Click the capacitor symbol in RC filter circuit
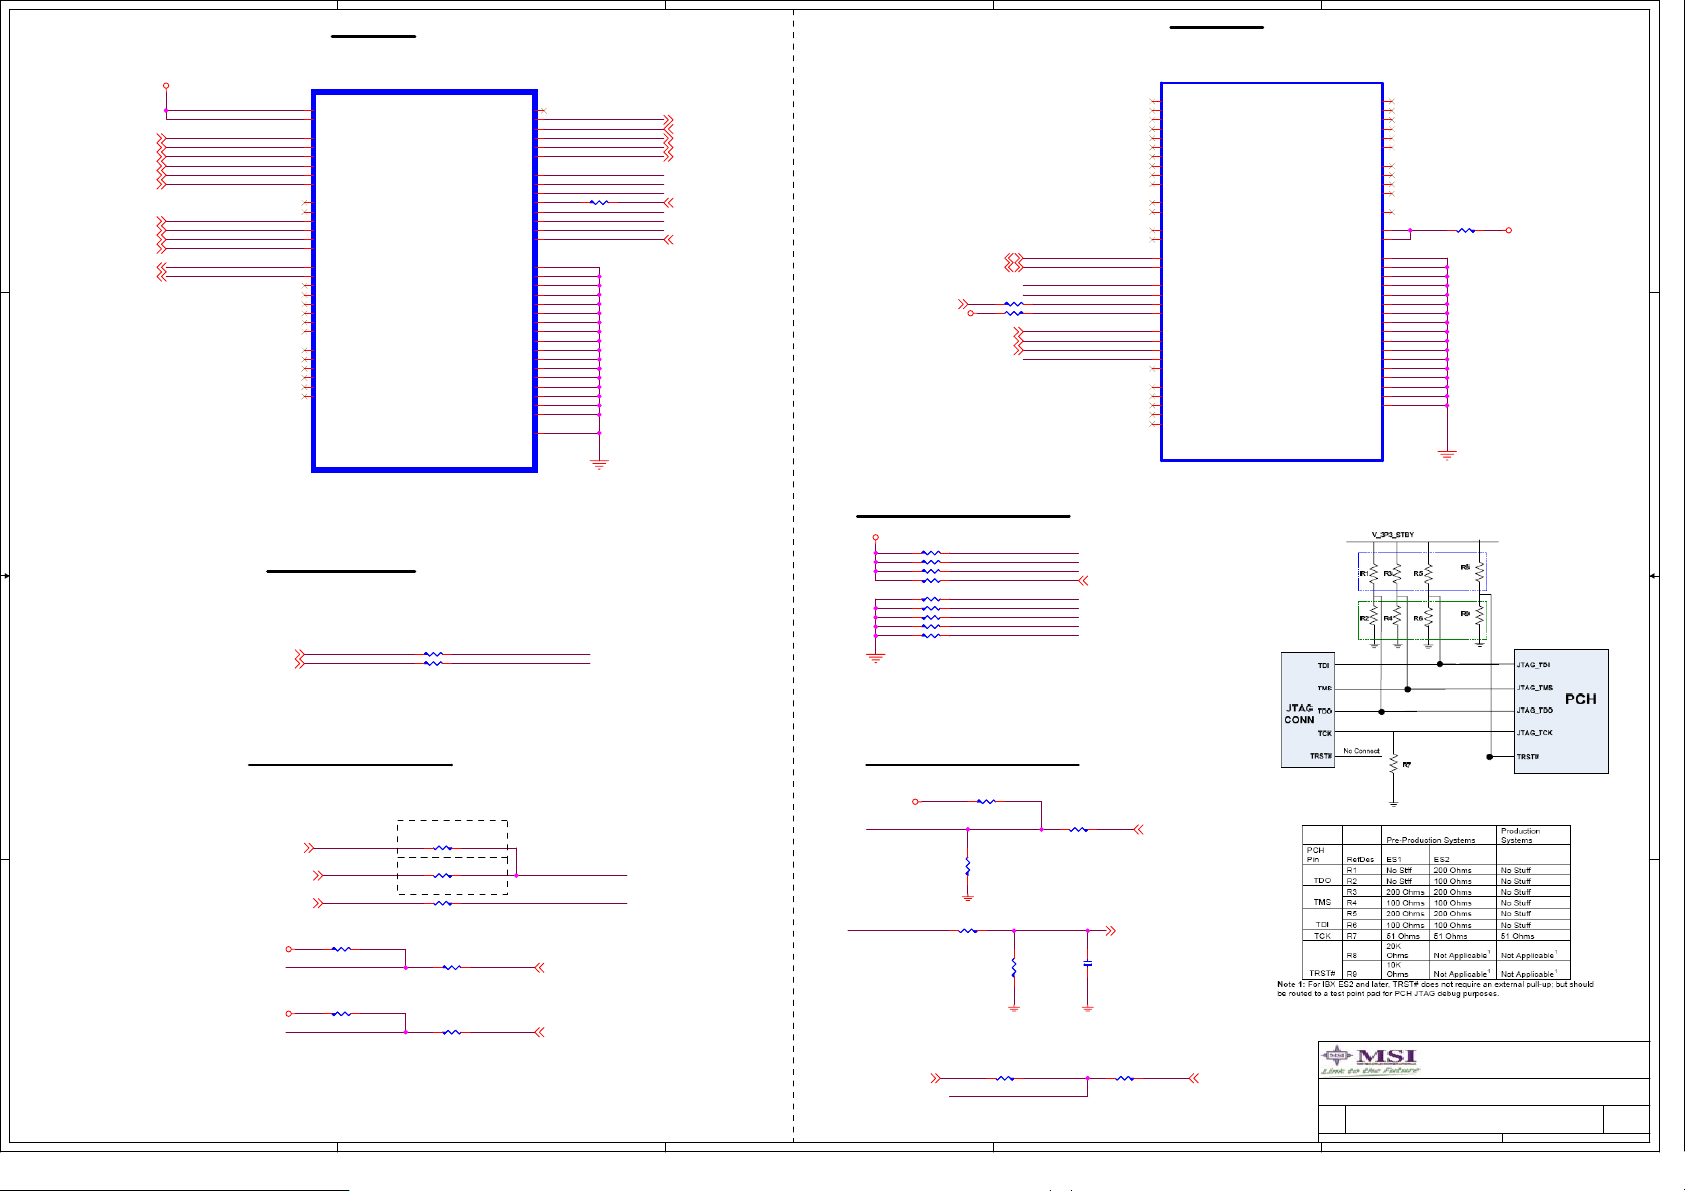The image size is (1685, 1191). [x=1088, y=964]
